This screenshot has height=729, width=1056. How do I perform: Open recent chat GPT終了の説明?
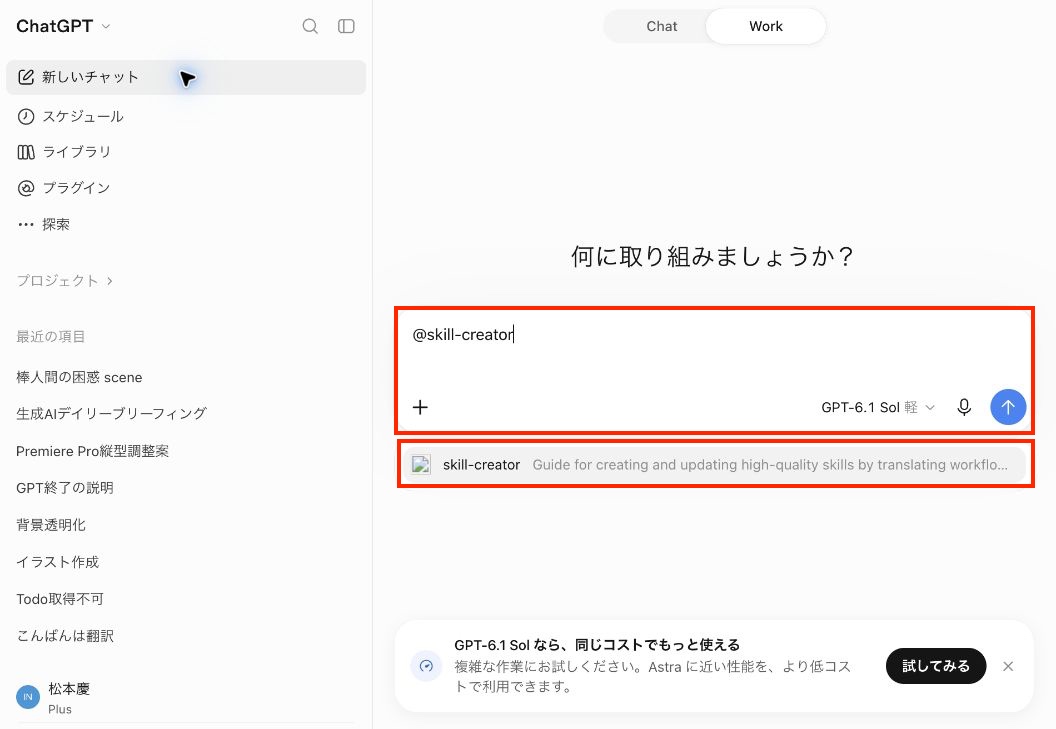(x=186, y=488)
